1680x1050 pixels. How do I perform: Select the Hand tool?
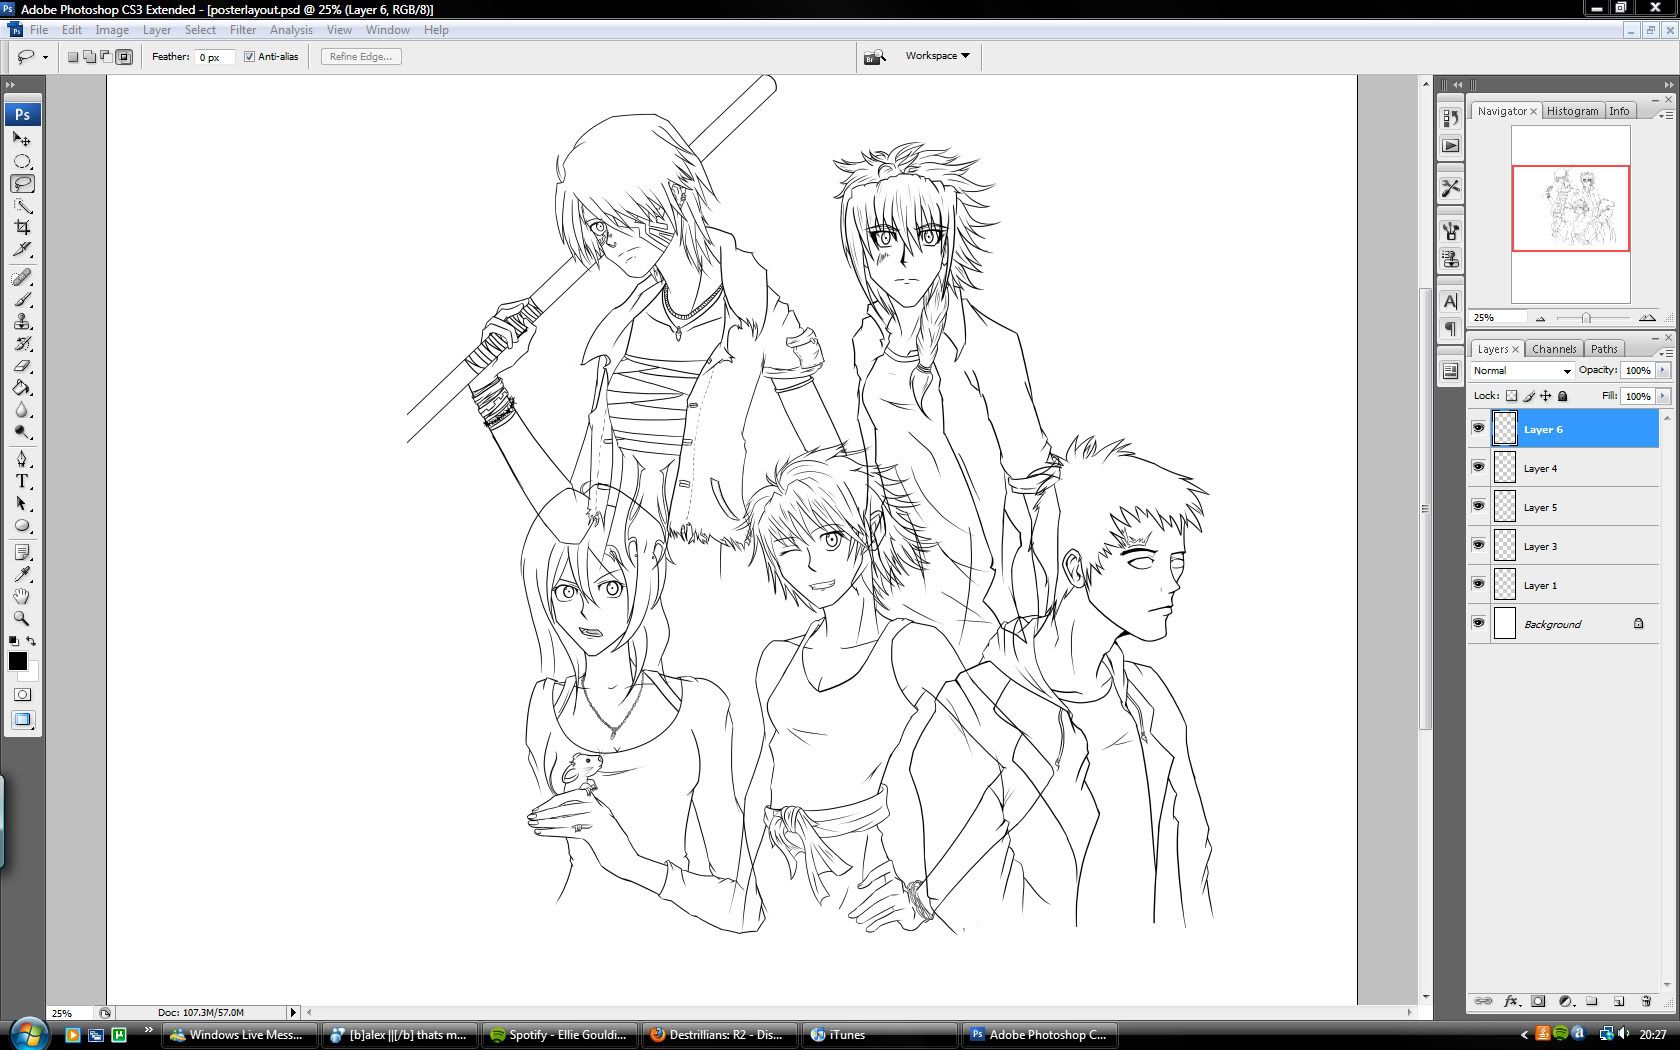[x=22, y=597]
